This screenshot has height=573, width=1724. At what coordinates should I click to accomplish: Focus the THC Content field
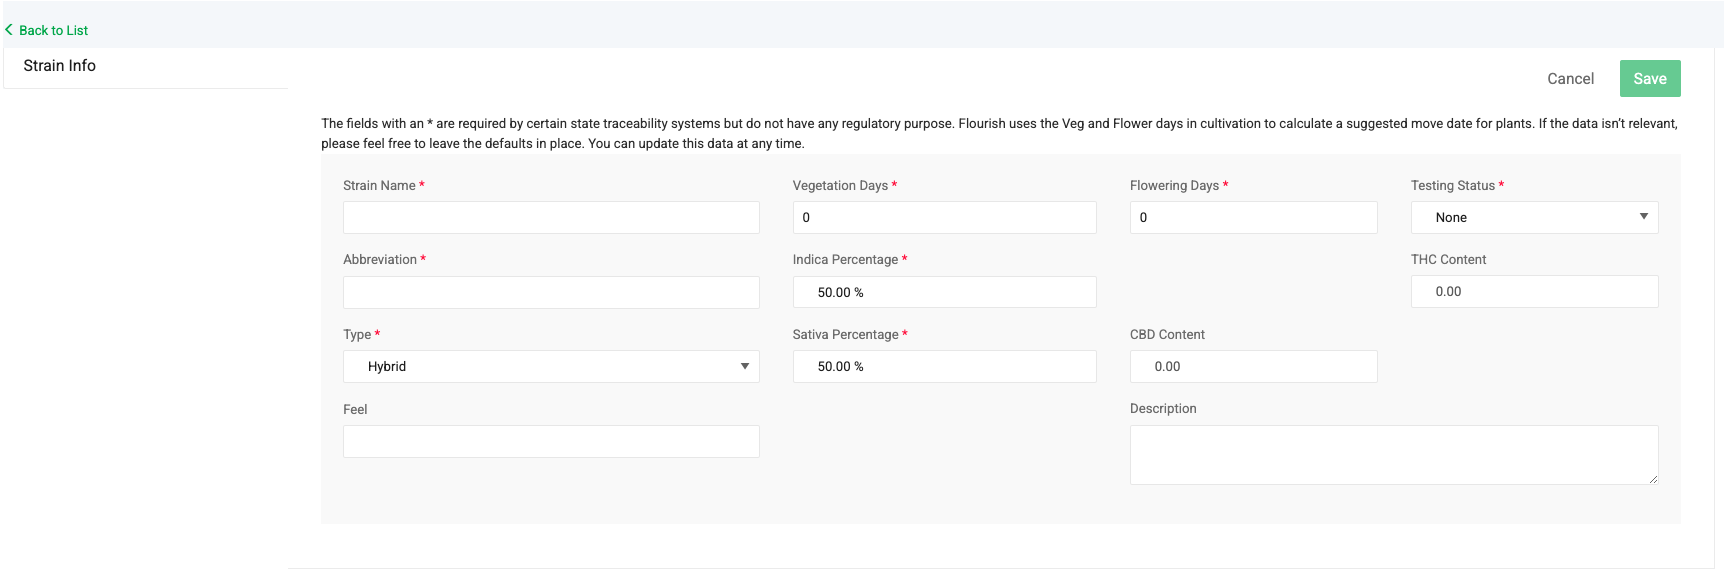coord(1534,291)
